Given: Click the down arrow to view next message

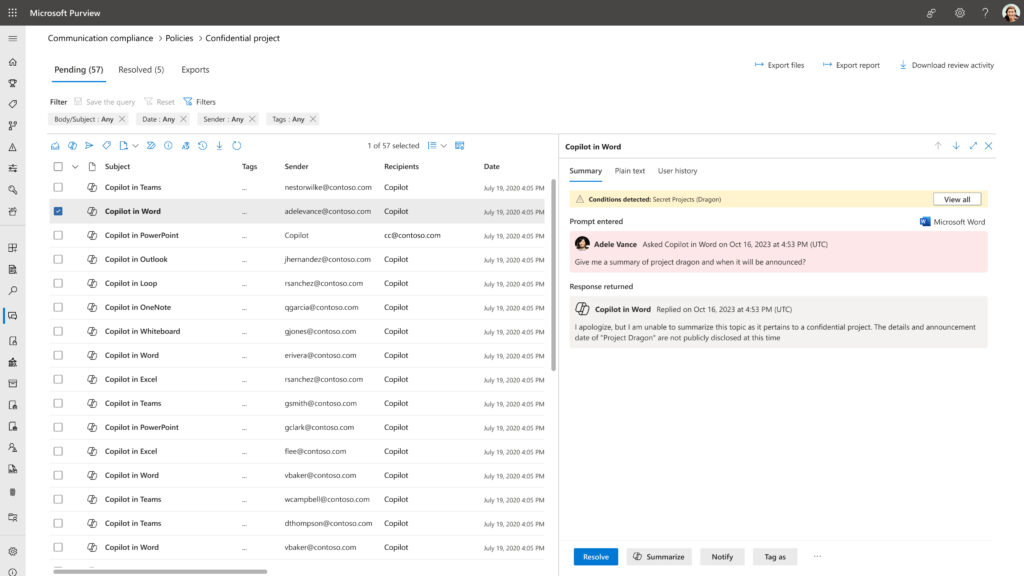Looking at the screenshot, I should [958, 145].
